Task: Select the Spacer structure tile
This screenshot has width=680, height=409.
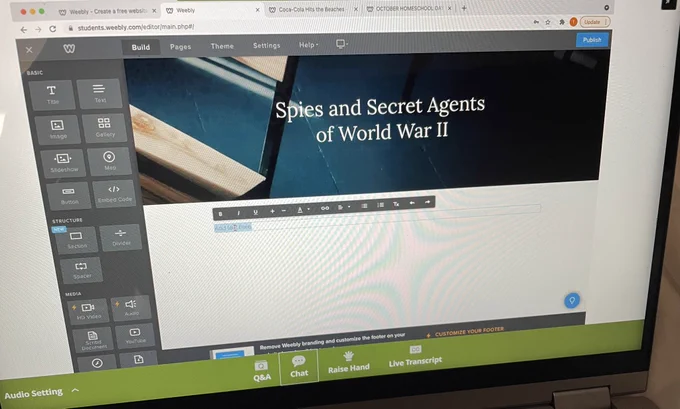Action: tap(82, 270)
